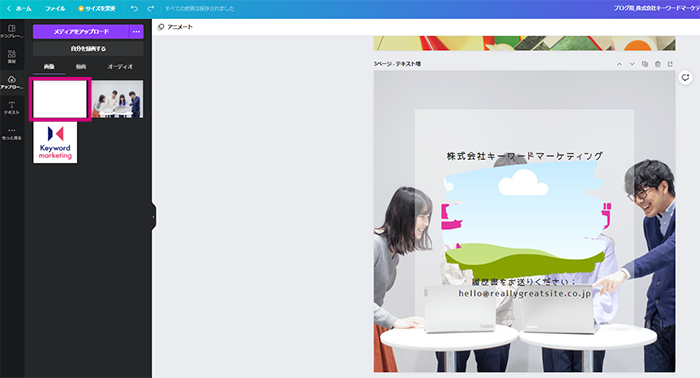
Task: Move the page down with the chevron
Action: (x=632, y=64)
